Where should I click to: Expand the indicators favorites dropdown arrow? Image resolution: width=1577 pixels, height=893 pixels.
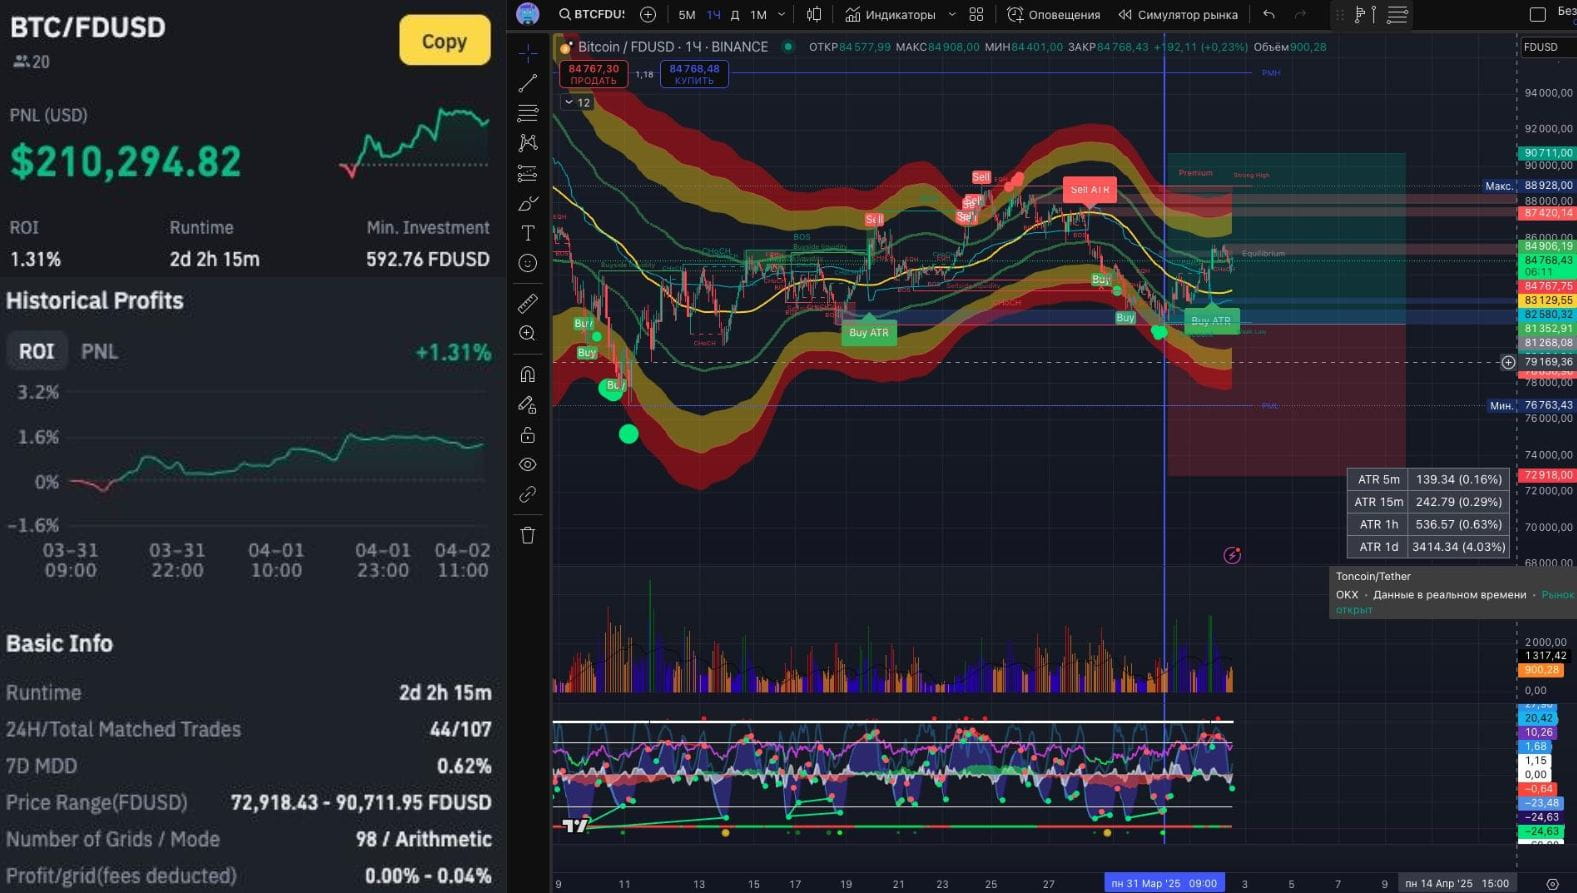pyautogui.click(x=952, y=15)
